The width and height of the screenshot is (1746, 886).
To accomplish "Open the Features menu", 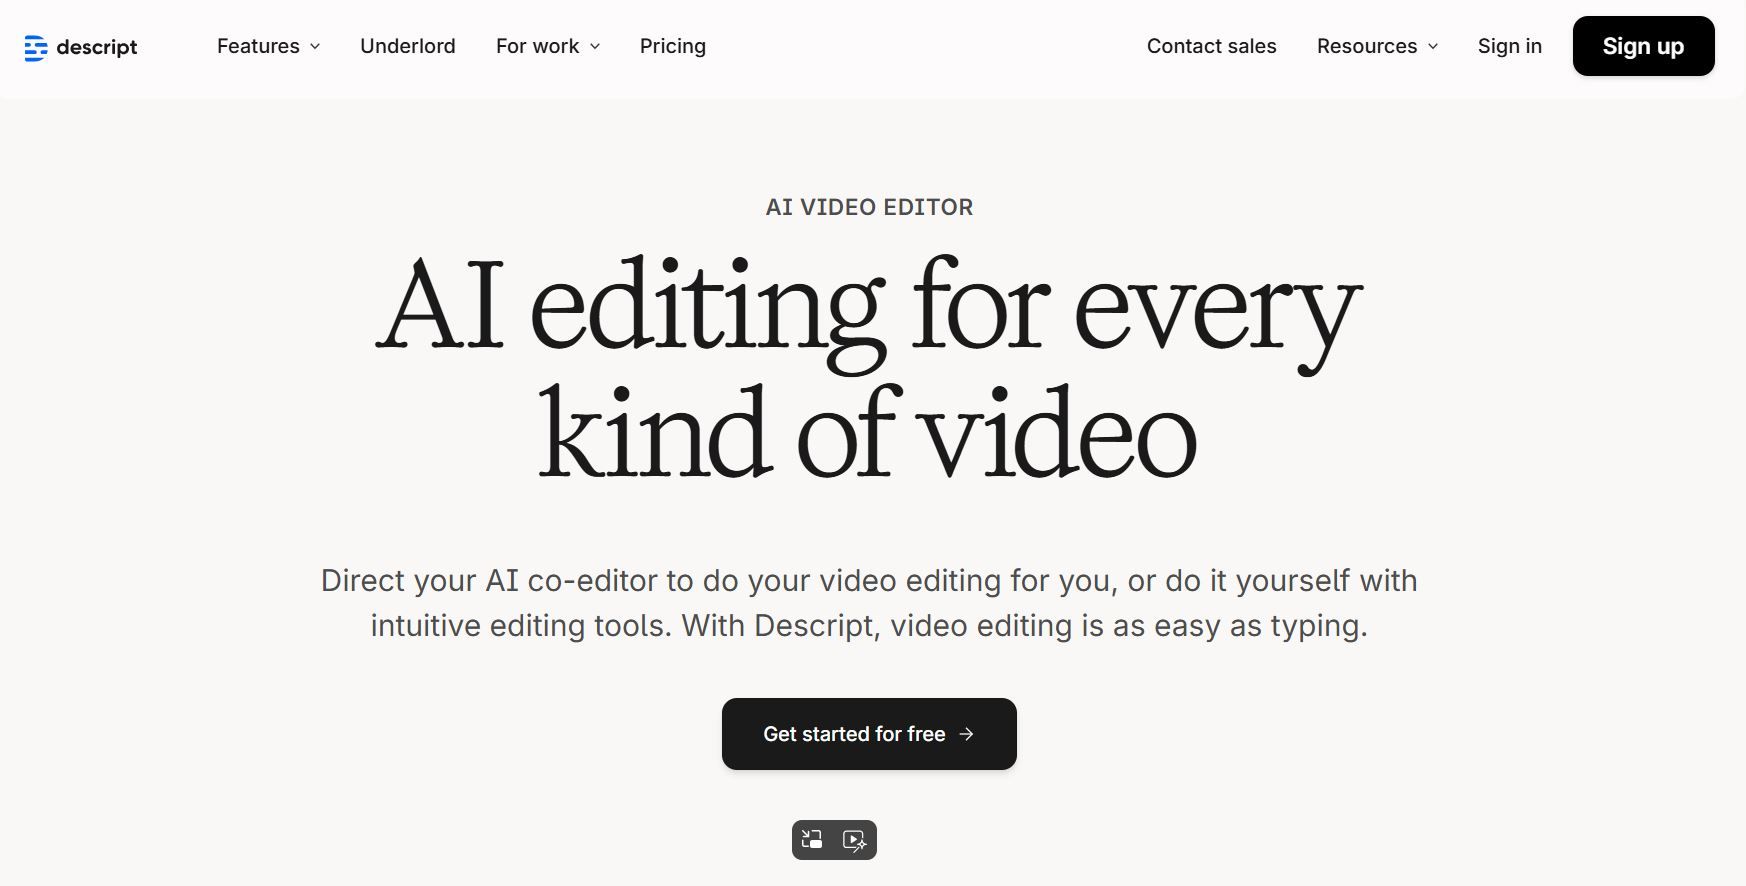I will click(x=258, y=46).
